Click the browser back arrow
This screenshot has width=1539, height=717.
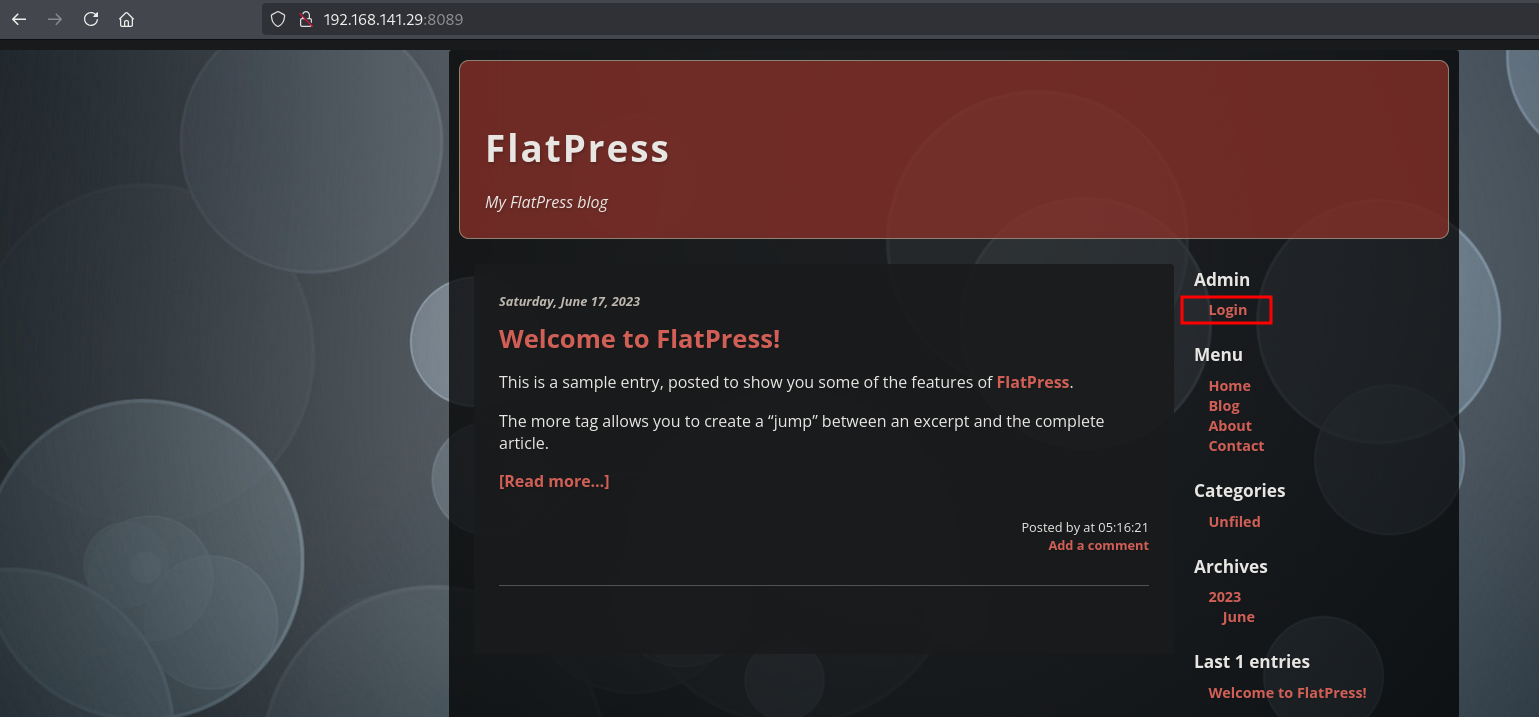coord(19,19)
